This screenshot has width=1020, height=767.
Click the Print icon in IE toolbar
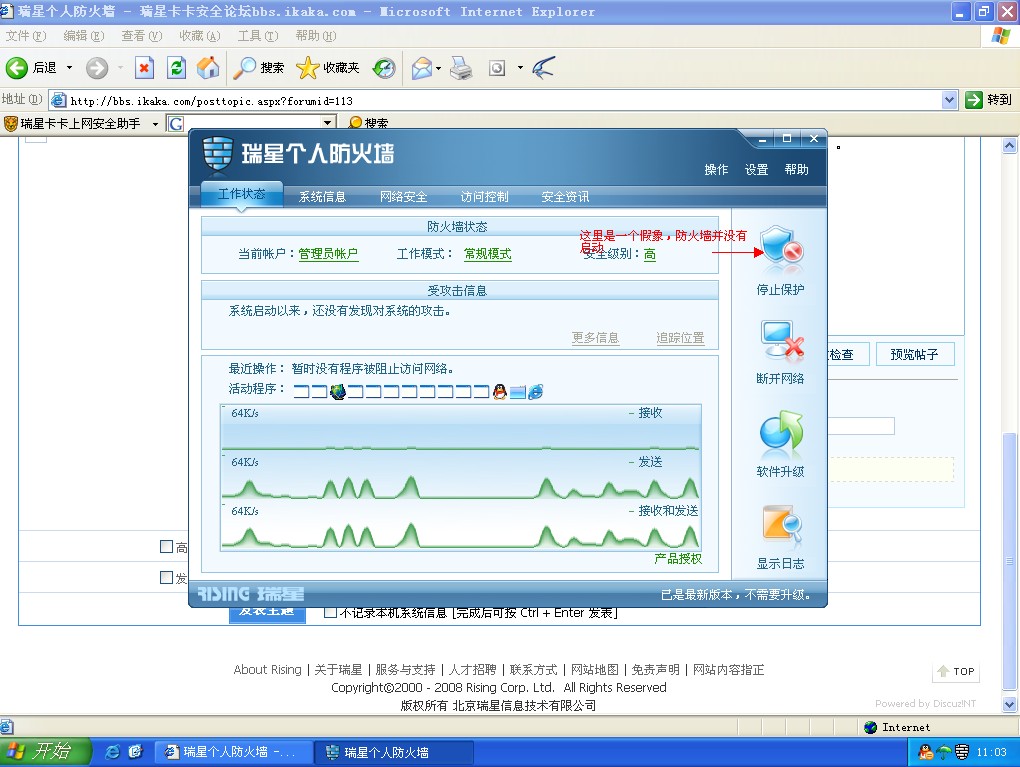pyautogui.click(x=460, y=68)
